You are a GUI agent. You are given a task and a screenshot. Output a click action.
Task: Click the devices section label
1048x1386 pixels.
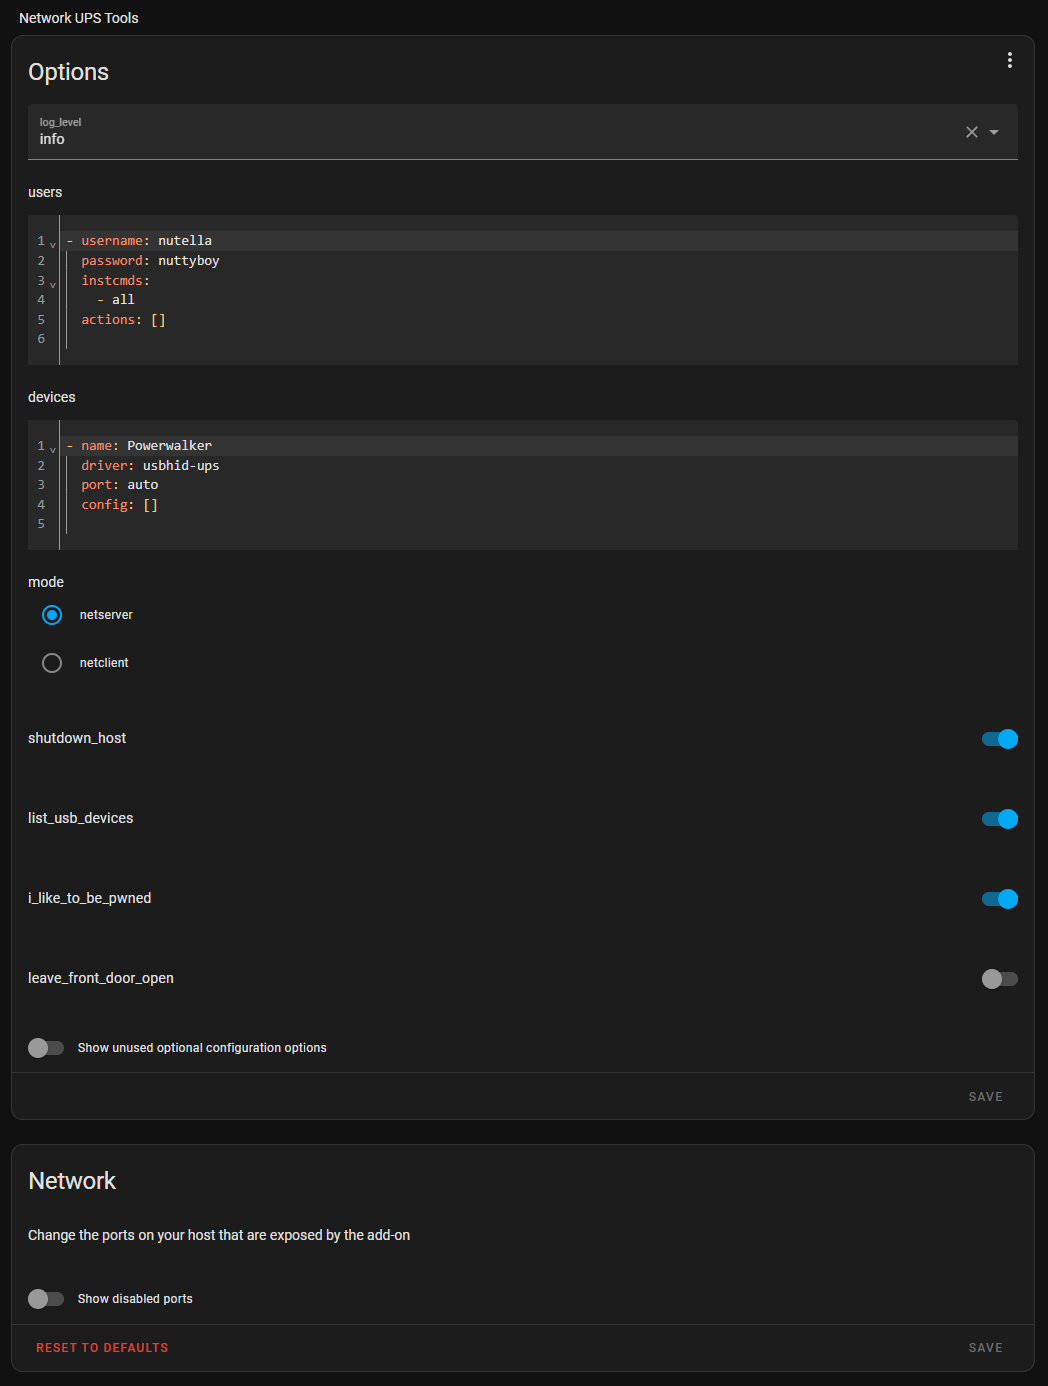[52, 397]
